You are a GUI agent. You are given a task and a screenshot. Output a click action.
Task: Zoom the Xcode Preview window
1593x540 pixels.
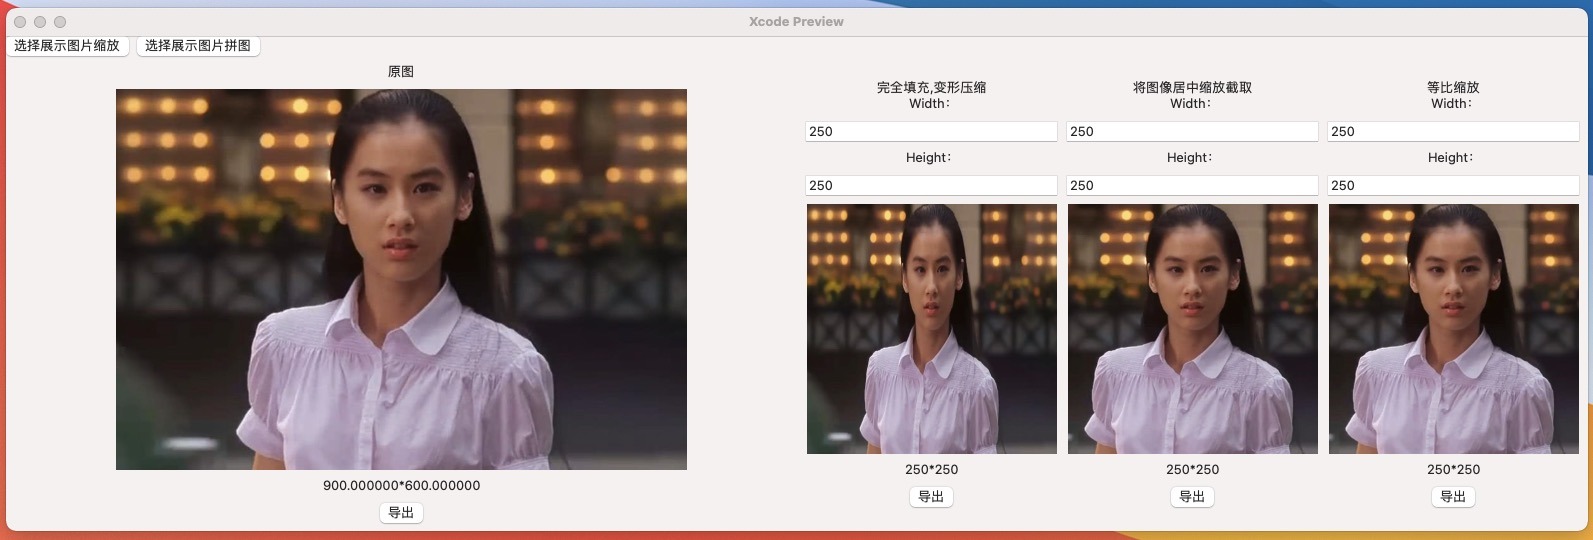[60, 21]
